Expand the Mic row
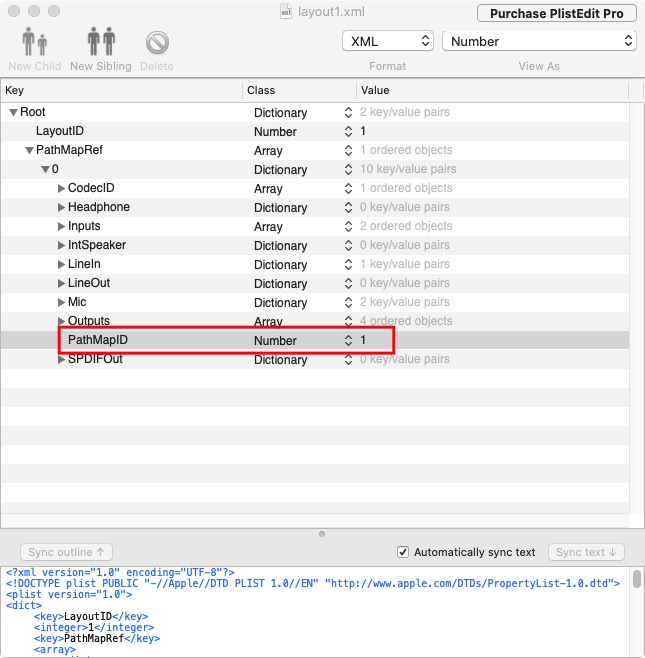Screen dimensions: 645x658 (61, 302)
